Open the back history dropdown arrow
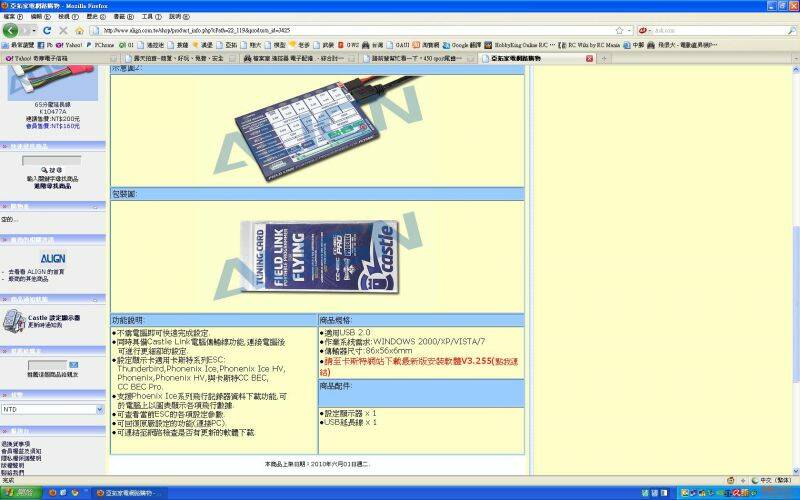 (x=35, y=31)
